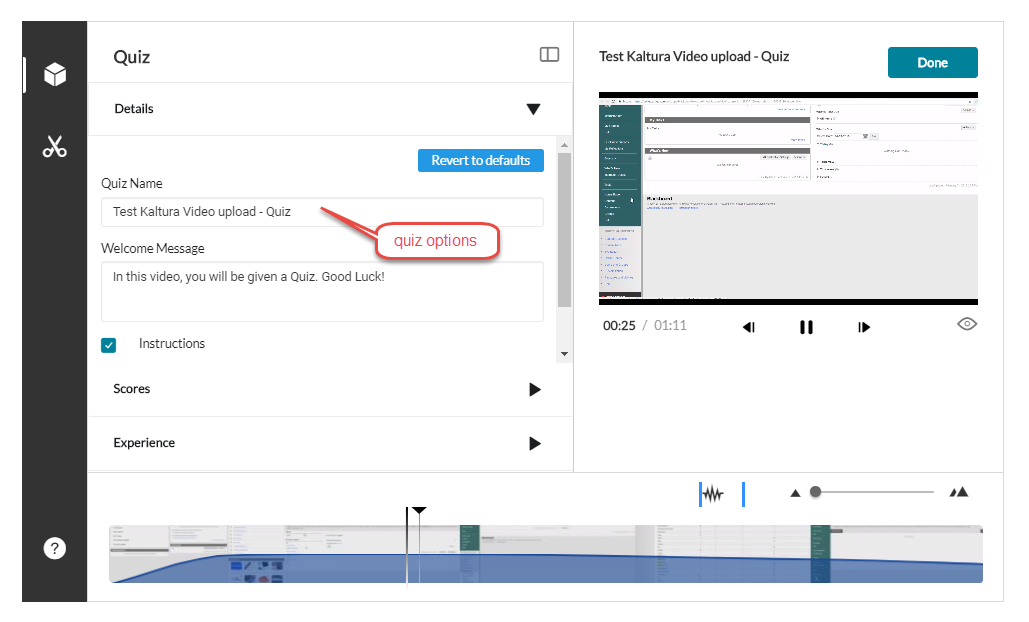Open the Quiz cube icon in sidebar

pyautogui.click(x=55, y=74)
